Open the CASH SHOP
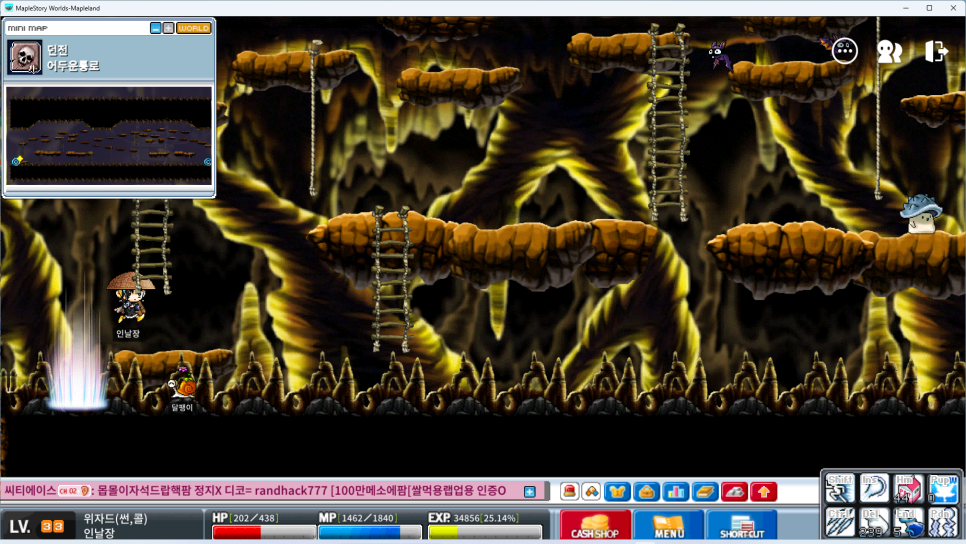This screenshot has height=544, width=966. coord(595,526)
